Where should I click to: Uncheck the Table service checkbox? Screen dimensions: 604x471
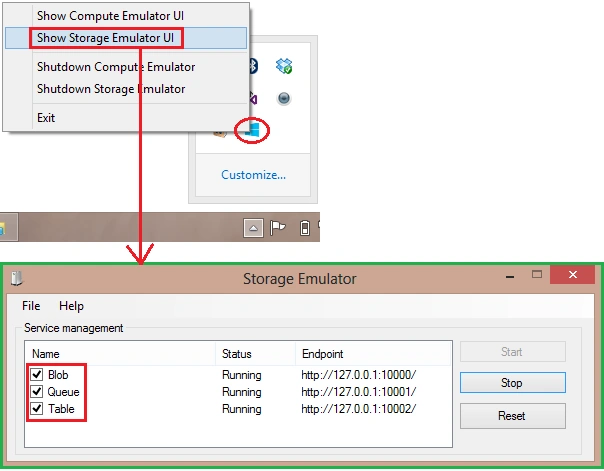(x=37, y=408)
